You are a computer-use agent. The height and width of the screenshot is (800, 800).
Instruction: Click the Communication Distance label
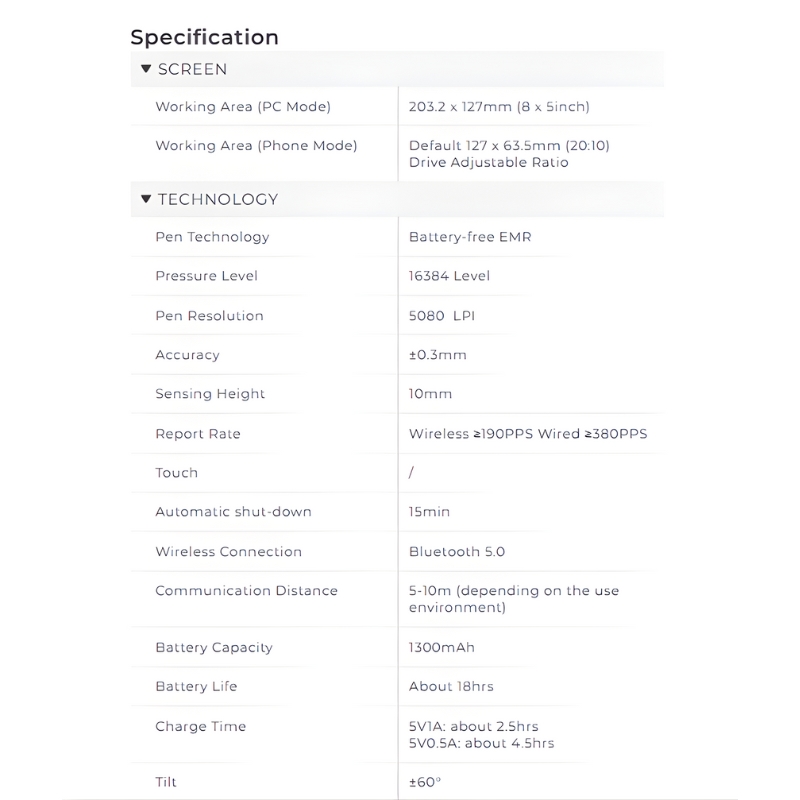coord(246,591)
